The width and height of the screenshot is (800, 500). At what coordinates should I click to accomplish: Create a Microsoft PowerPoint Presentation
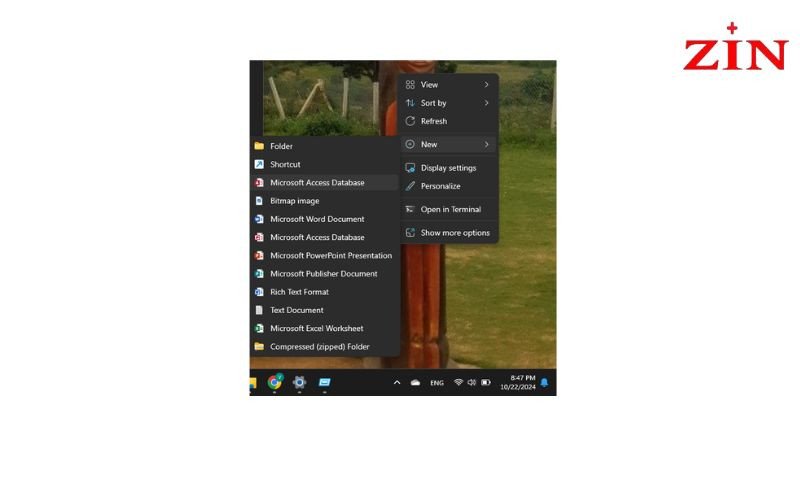click(x=324, y=256)
